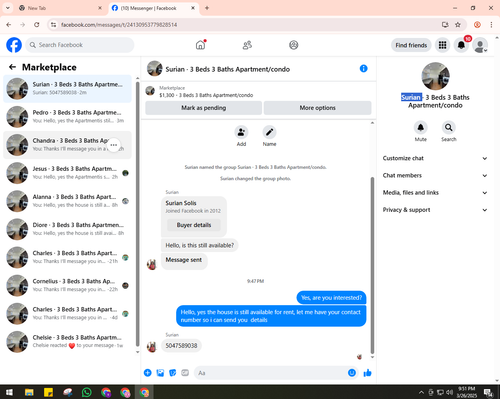The image size is (500, 399).
Task: Expand Privacy & support section
Action: click(x=435, y=210)
